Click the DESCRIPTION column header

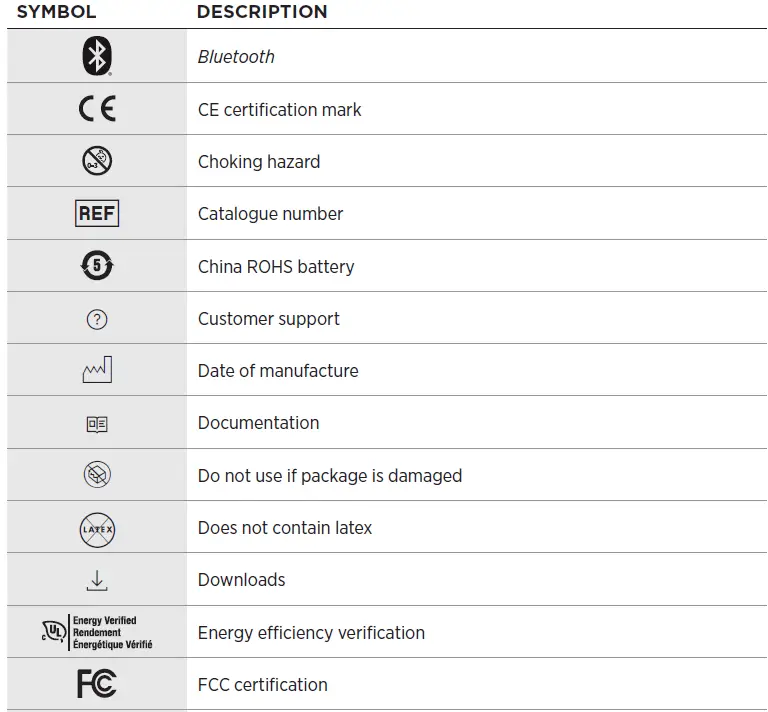(262, 13)
